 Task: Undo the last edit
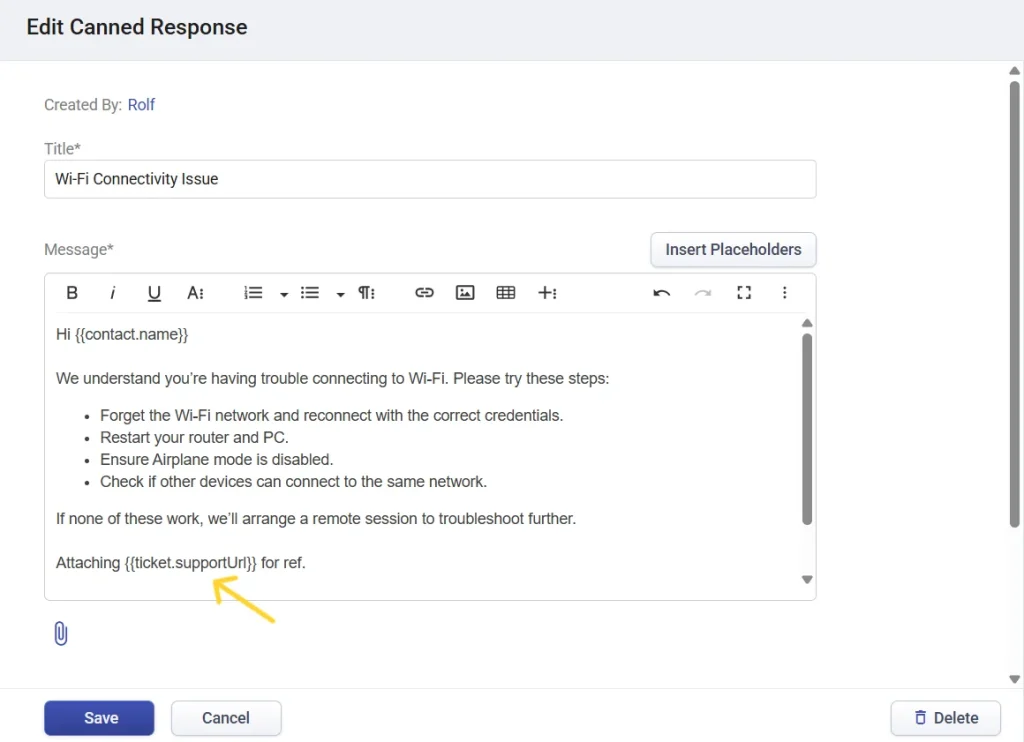[x=662, y=293]
